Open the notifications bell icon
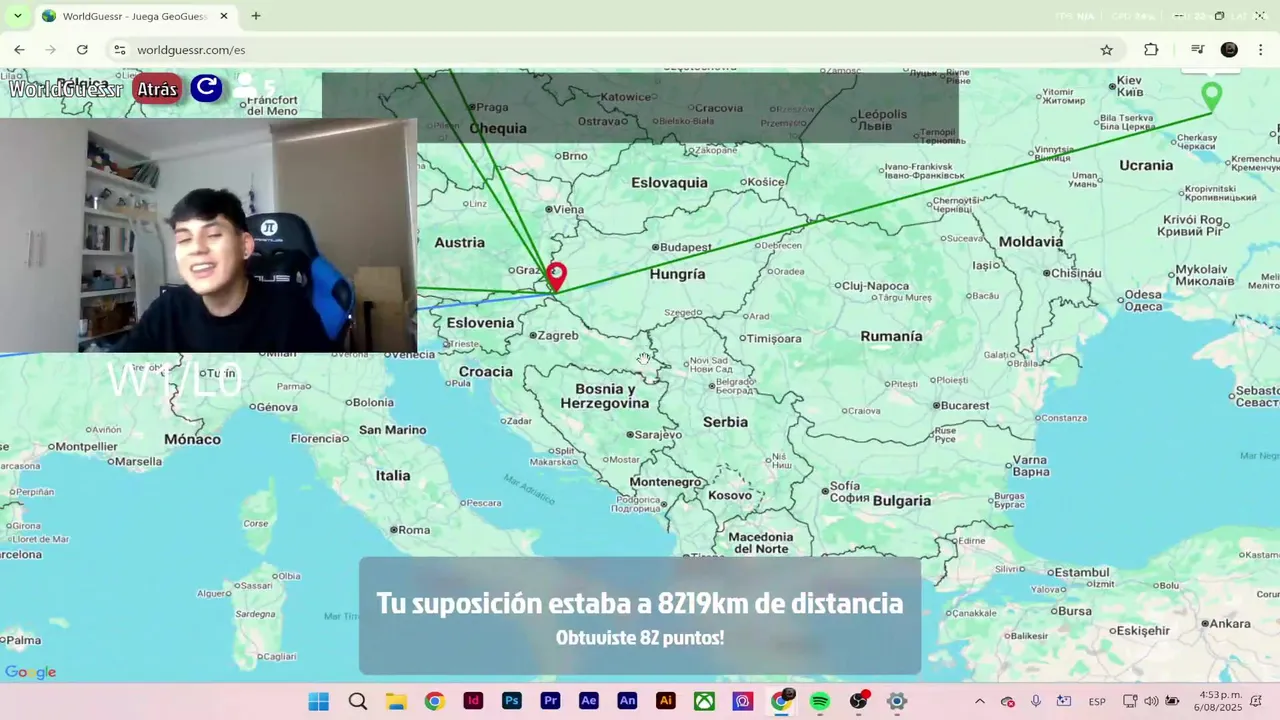This screenshot has width=1280, height=720. (x=1256, y=701)
